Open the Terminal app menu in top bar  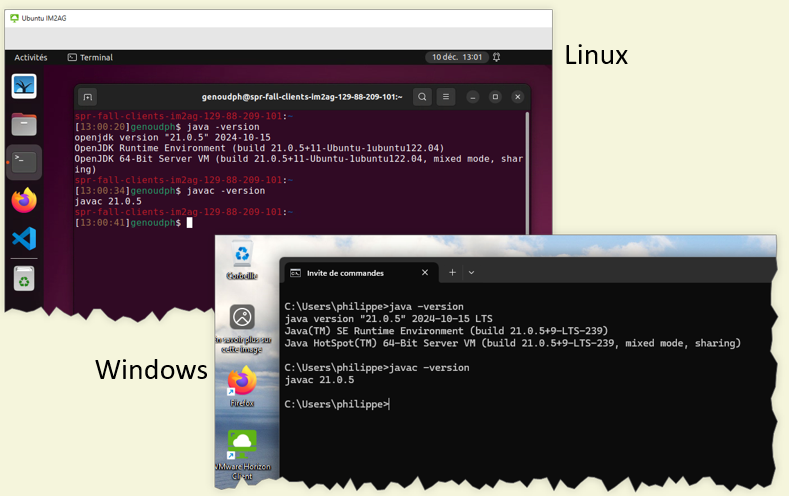point(90,57)
